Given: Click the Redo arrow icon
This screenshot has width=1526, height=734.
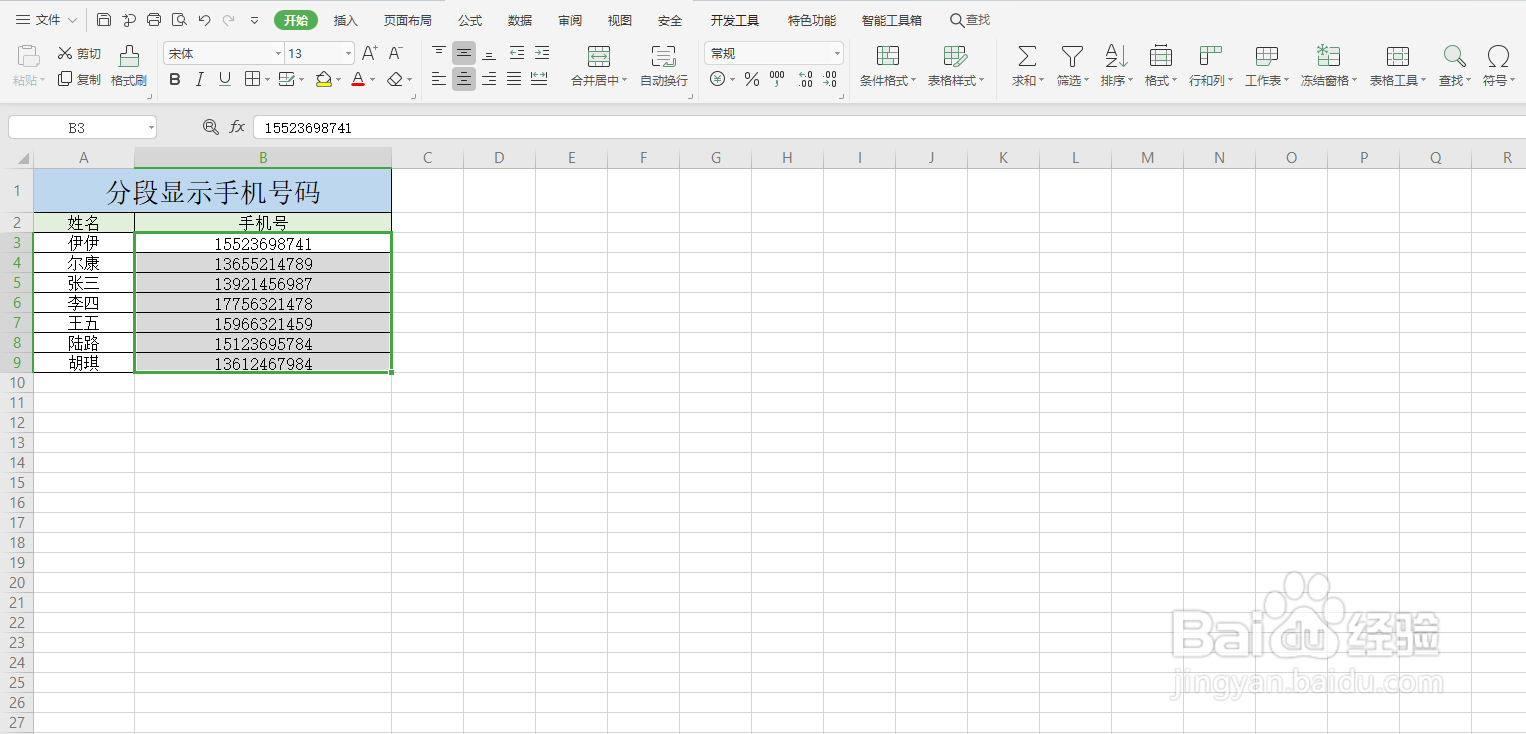Looking at the screenshot, I should click(229, 20).
